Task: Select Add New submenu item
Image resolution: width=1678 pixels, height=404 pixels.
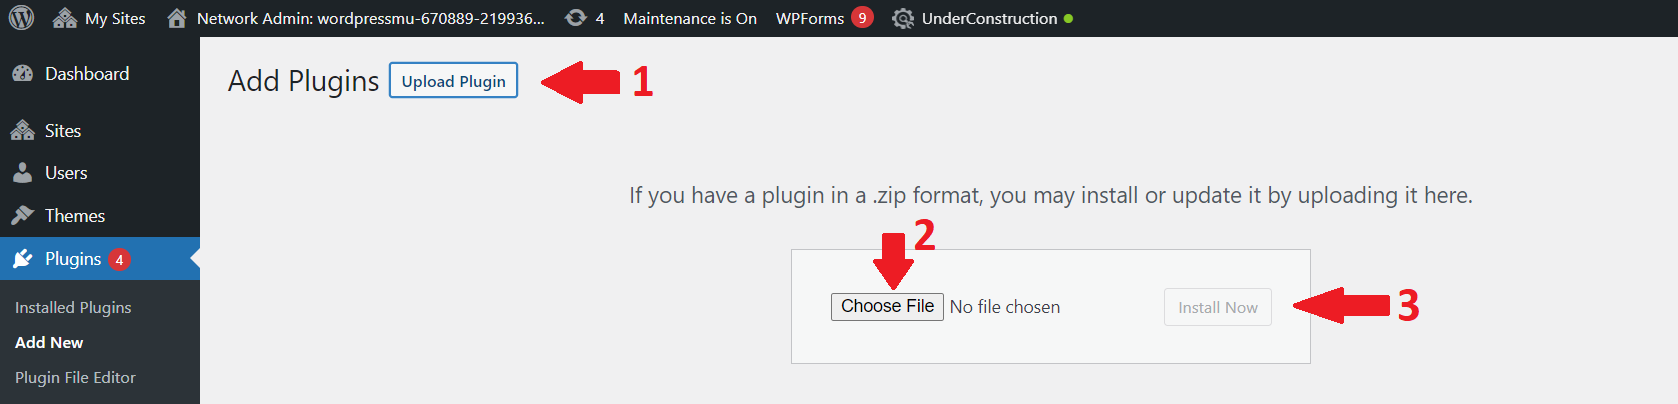Action: pyautogui.click(x=49, y=342)
